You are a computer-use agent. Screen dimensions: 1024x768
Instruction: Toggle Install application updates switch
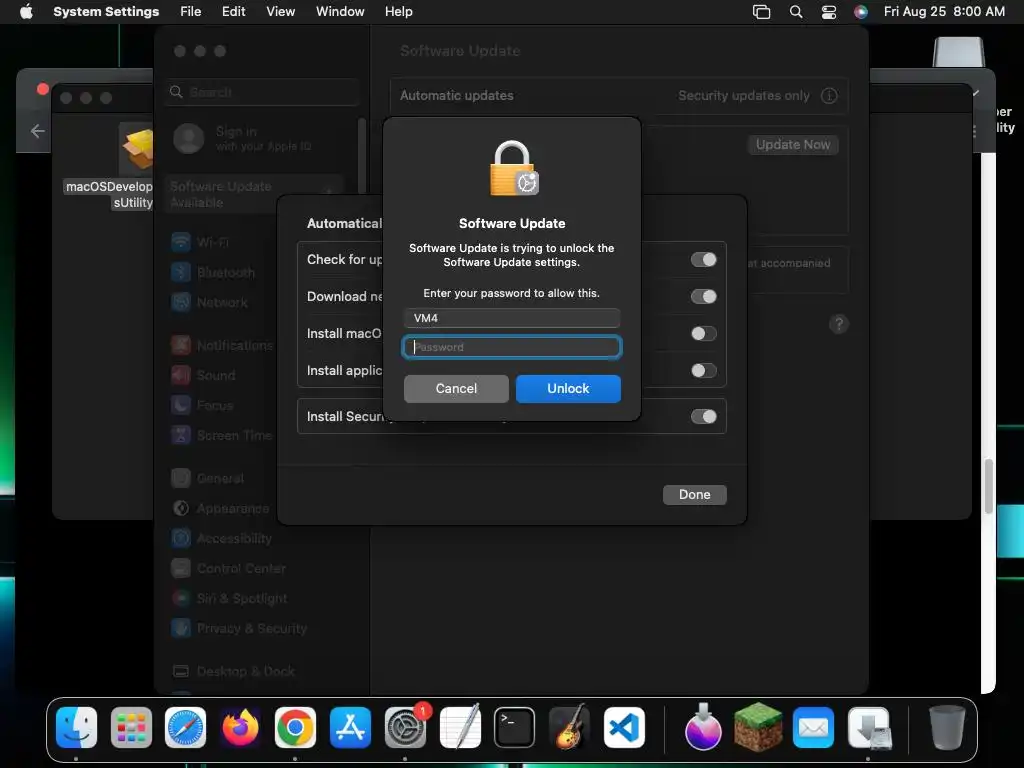point(703,371)
